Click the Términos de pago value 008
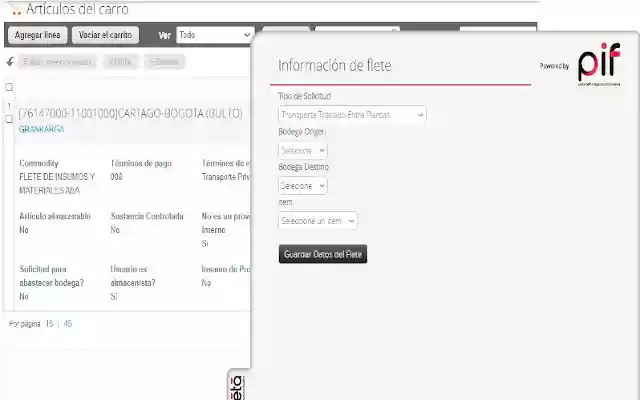 [116, 177]
